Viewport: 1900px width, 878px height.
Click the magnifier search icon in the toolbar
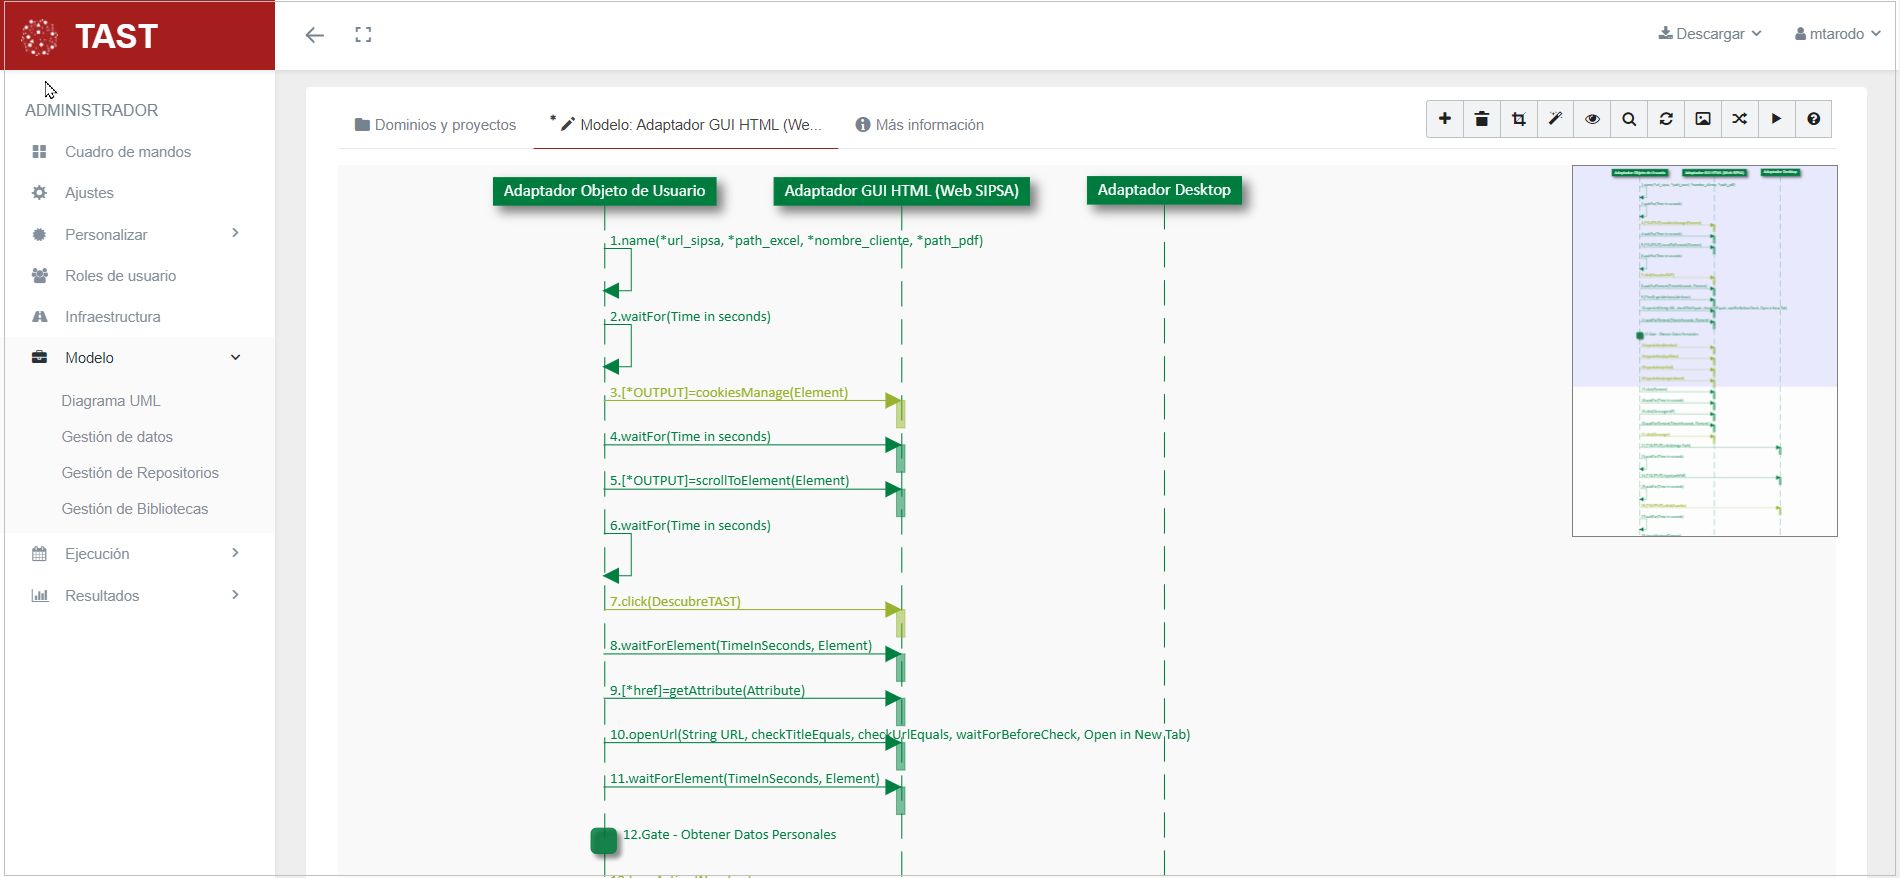[1629, 119]
